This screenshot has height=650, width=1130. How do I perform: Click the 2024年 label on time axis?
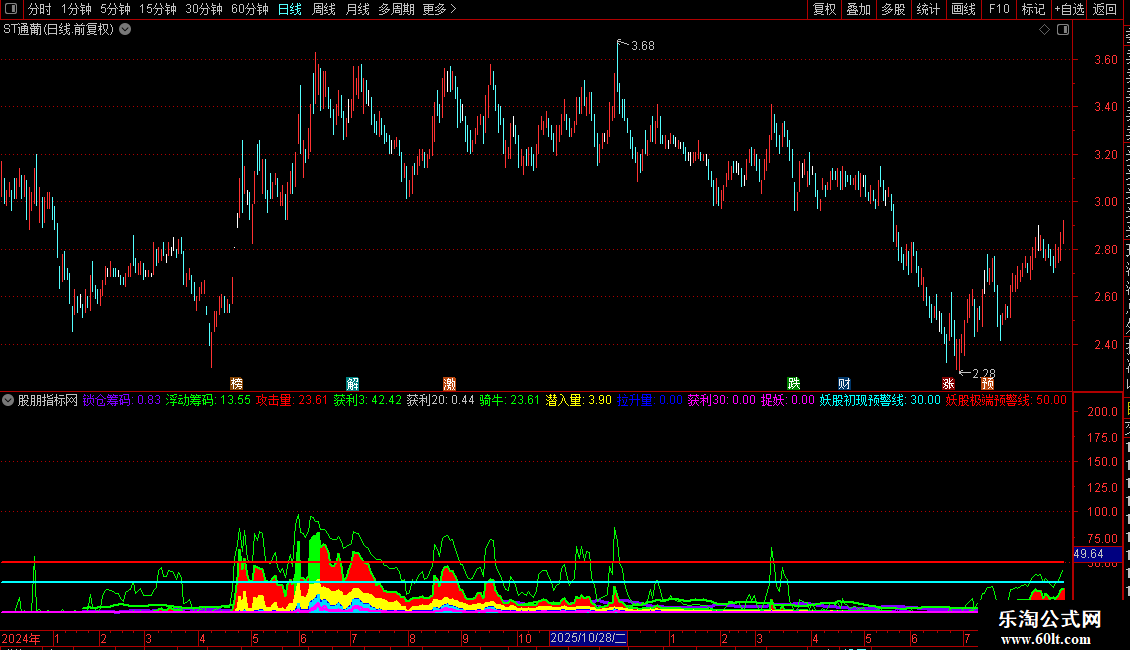pyautogui.click(x=21, y=638)
